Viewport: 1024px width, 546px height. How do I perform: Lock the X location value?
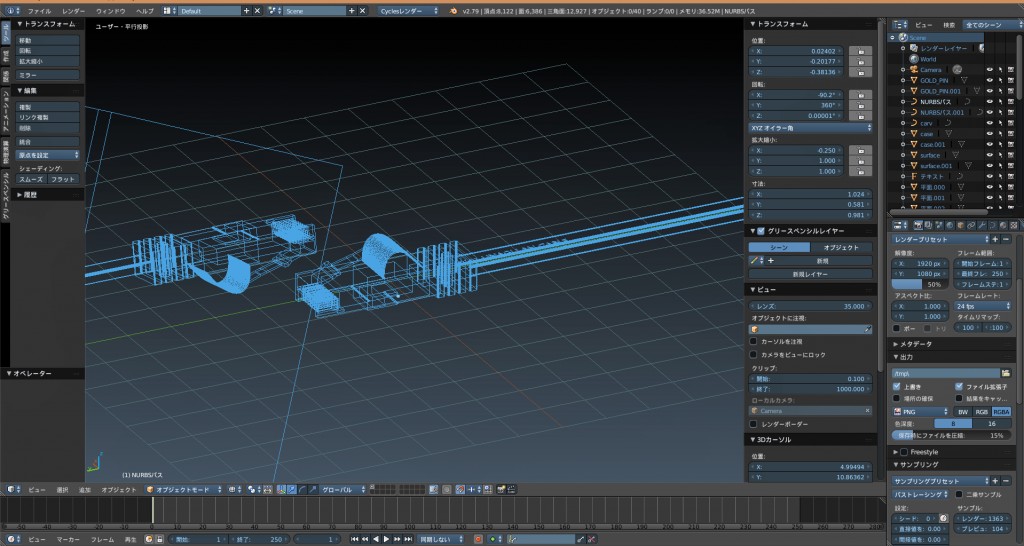tap(861, 50)
